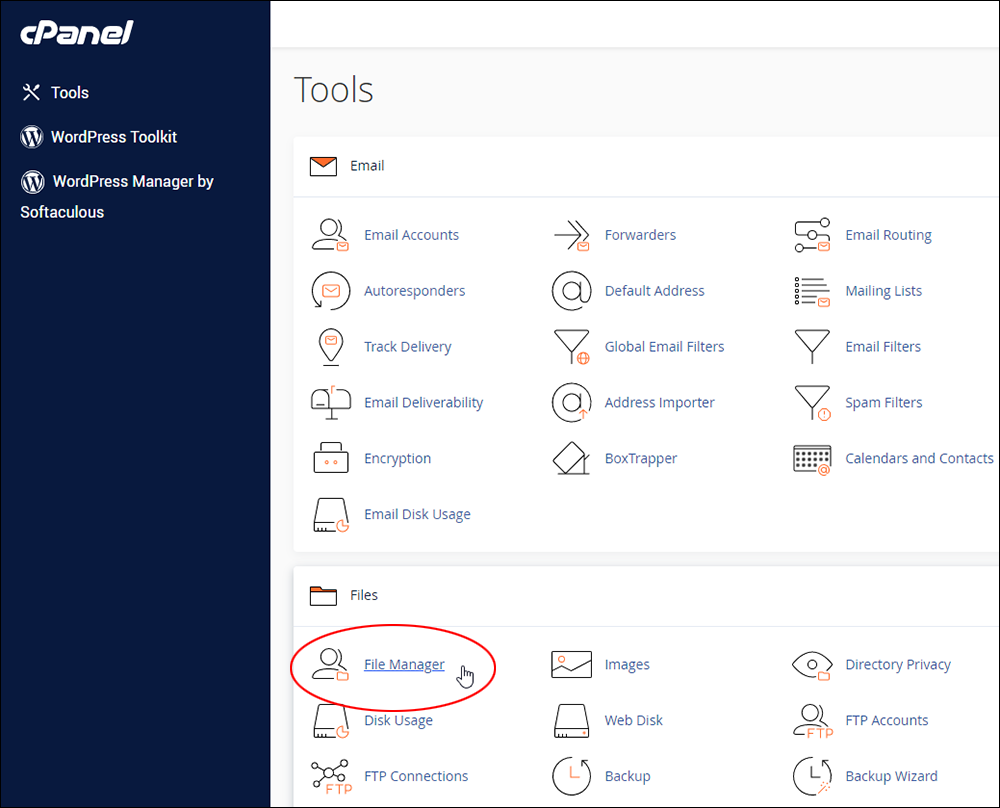Click the Email Accounts icon
1000x808 pixels.
click(330, 235)
